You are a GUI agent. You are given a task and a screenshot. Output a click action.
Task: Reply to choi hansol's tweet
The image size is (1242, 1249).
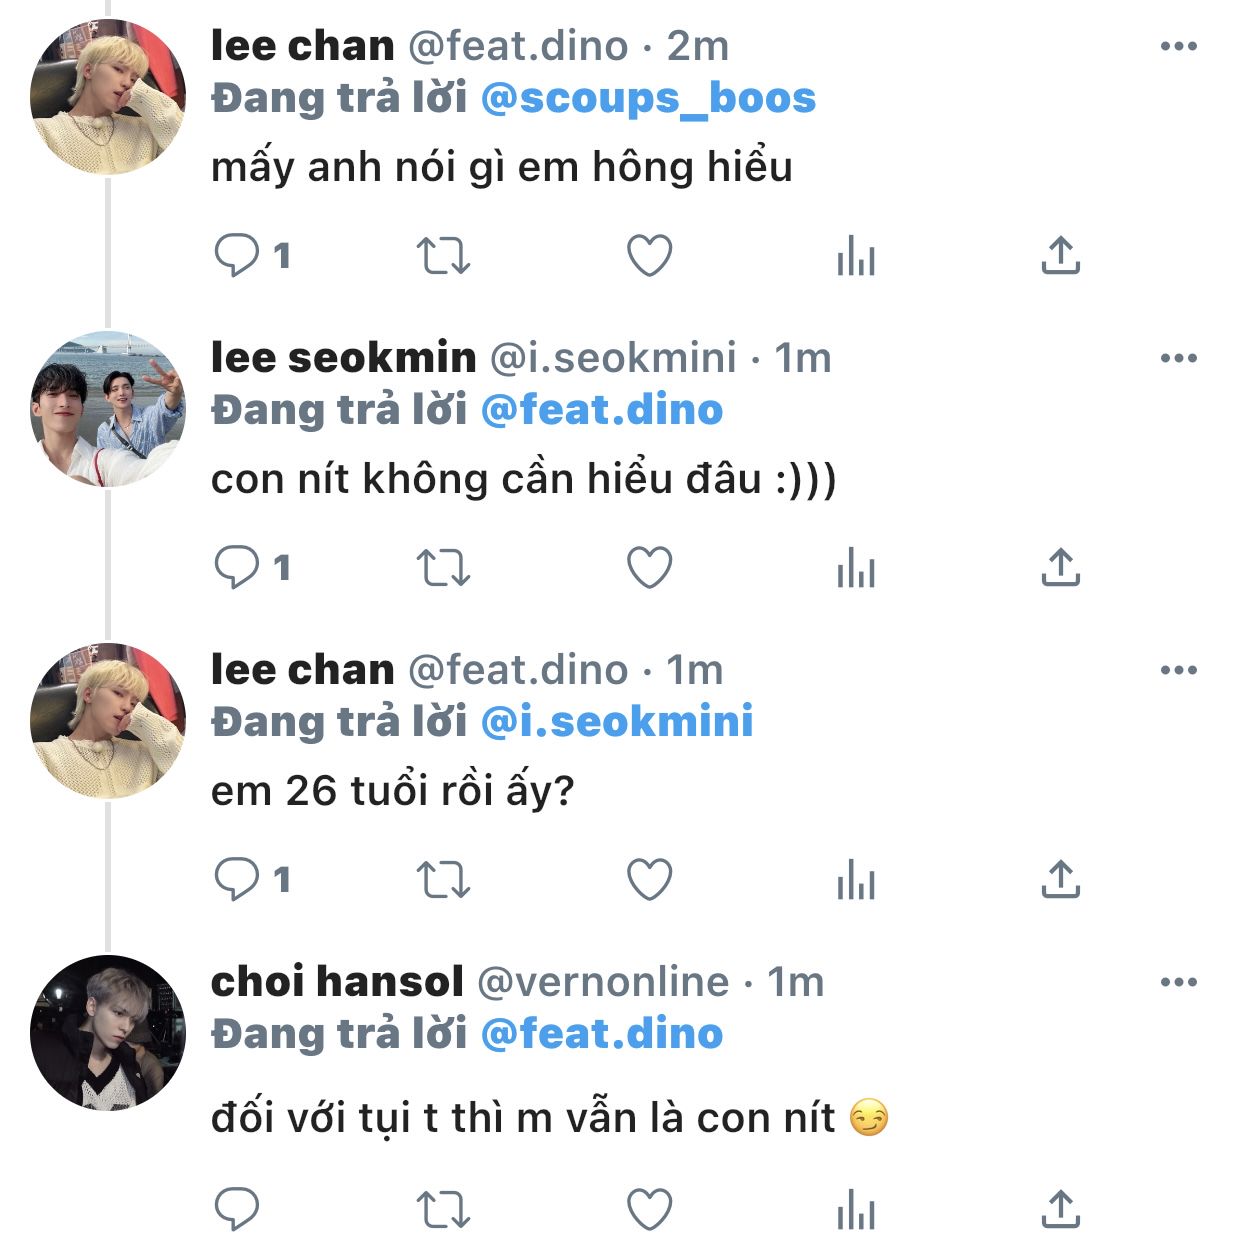pyautogui.click(x=238, y=1210)
